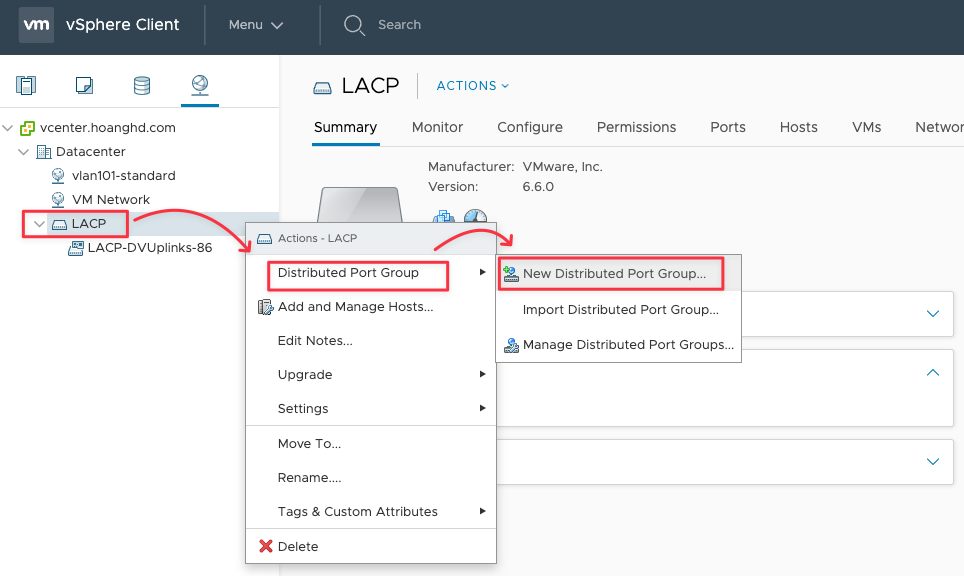The image size is (964, 576).
Task: Open the Hosts and Clusters view icon
Action: [x=26, y=85]
